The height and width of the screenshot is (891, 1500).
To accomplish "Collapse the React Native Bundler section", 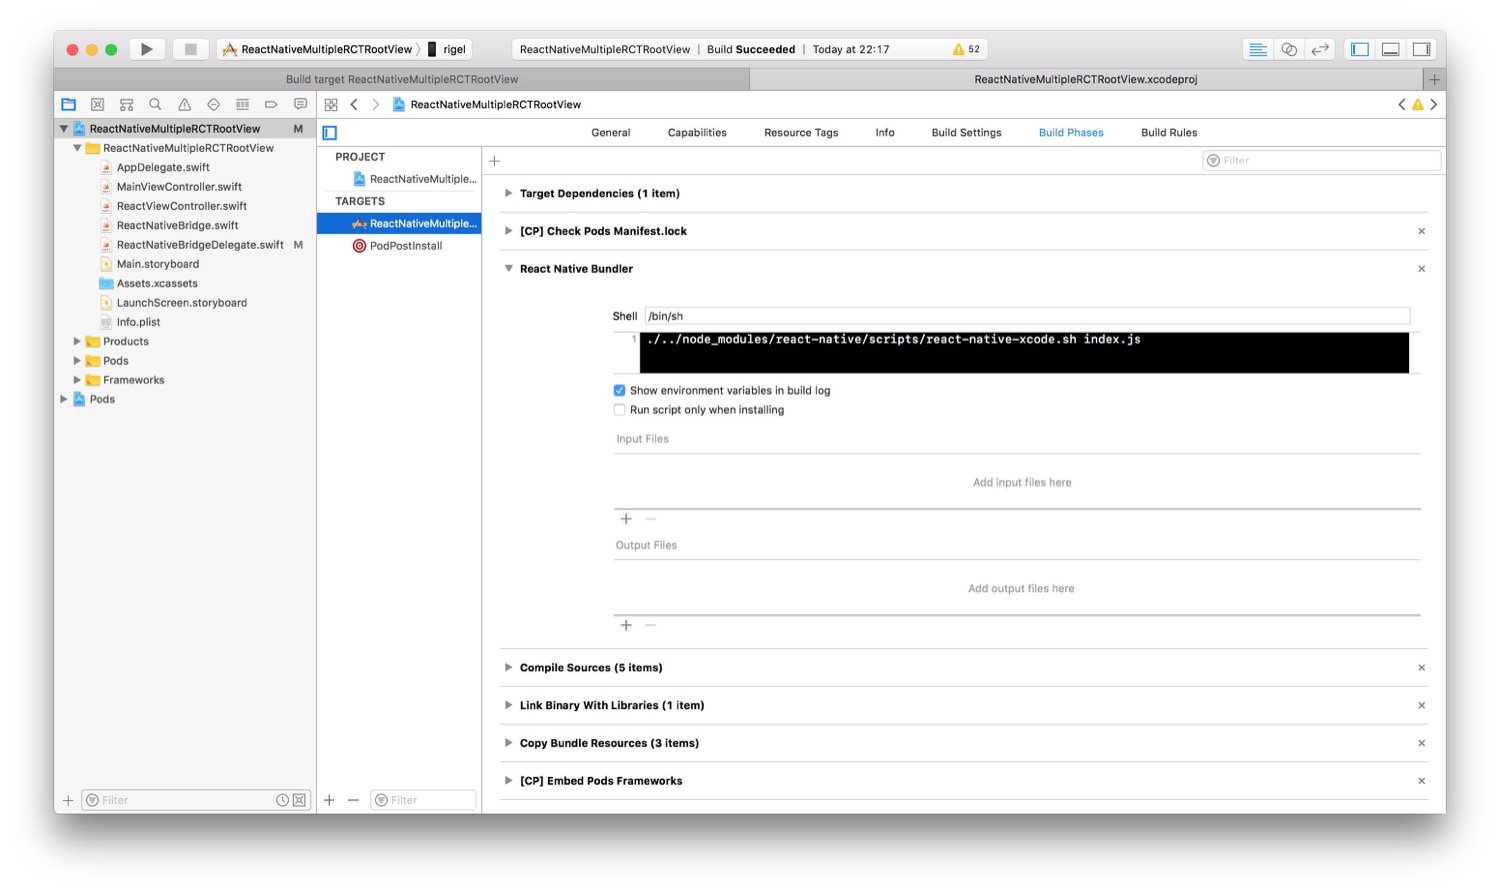I will click(x=508, y=269).
